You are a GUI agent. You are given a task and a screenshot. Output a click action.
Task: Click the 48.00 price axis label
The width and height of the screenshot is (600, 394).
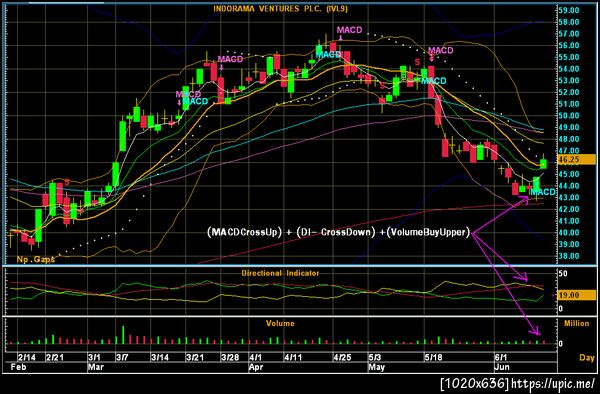click(569, 139)
